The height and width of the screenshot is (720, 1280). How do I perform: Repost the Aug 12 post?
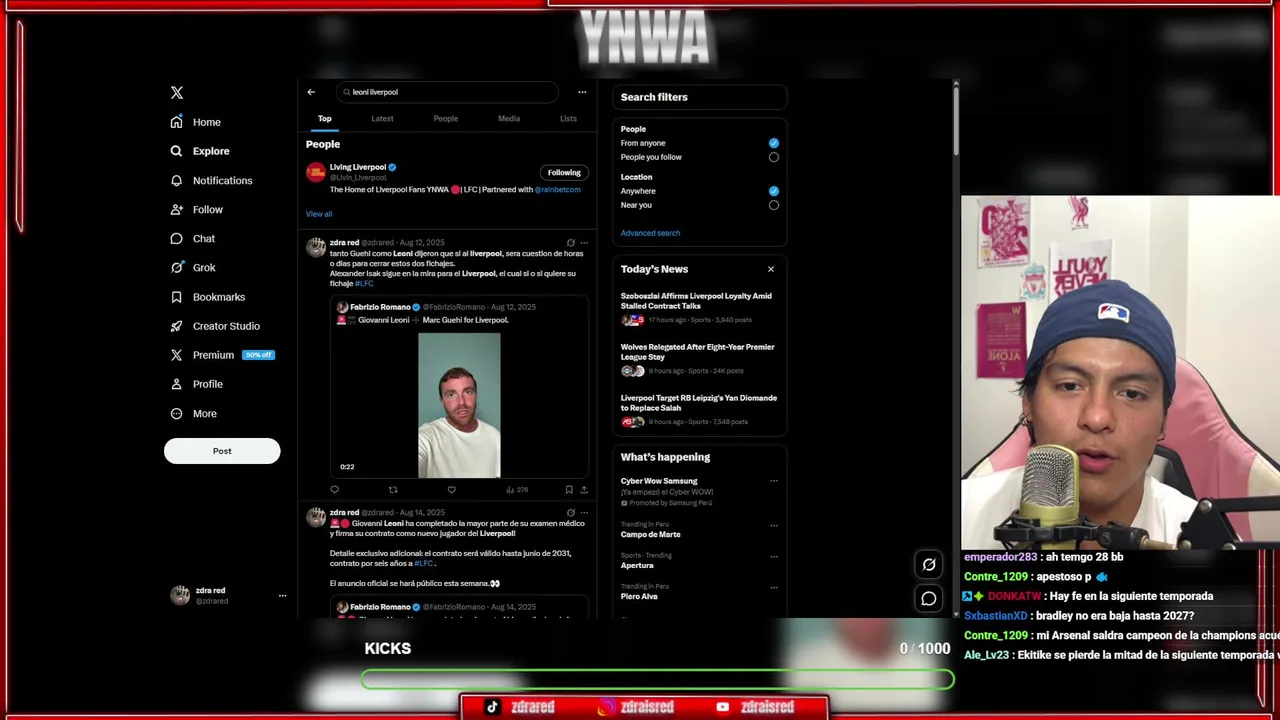coord(393,490)
